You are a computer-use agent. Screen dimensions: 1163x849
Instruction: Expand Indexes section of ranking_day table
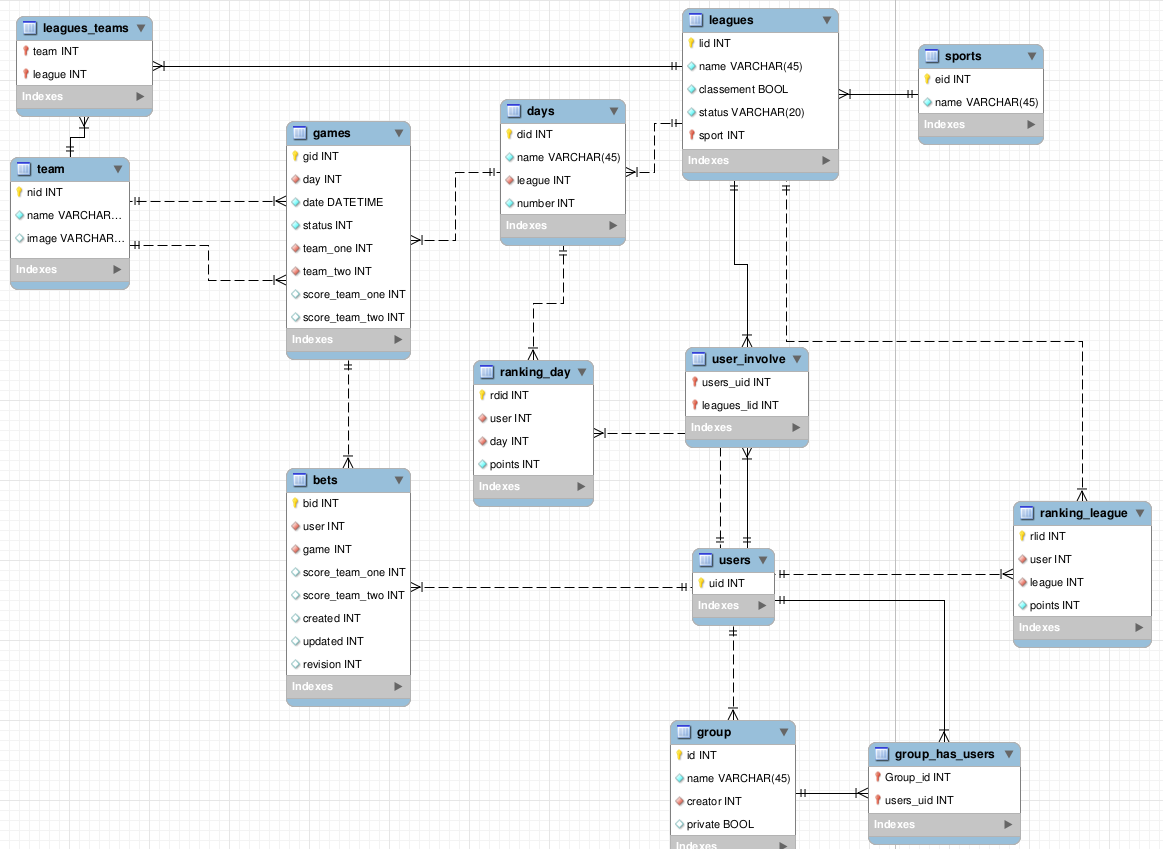click(581, 487)
